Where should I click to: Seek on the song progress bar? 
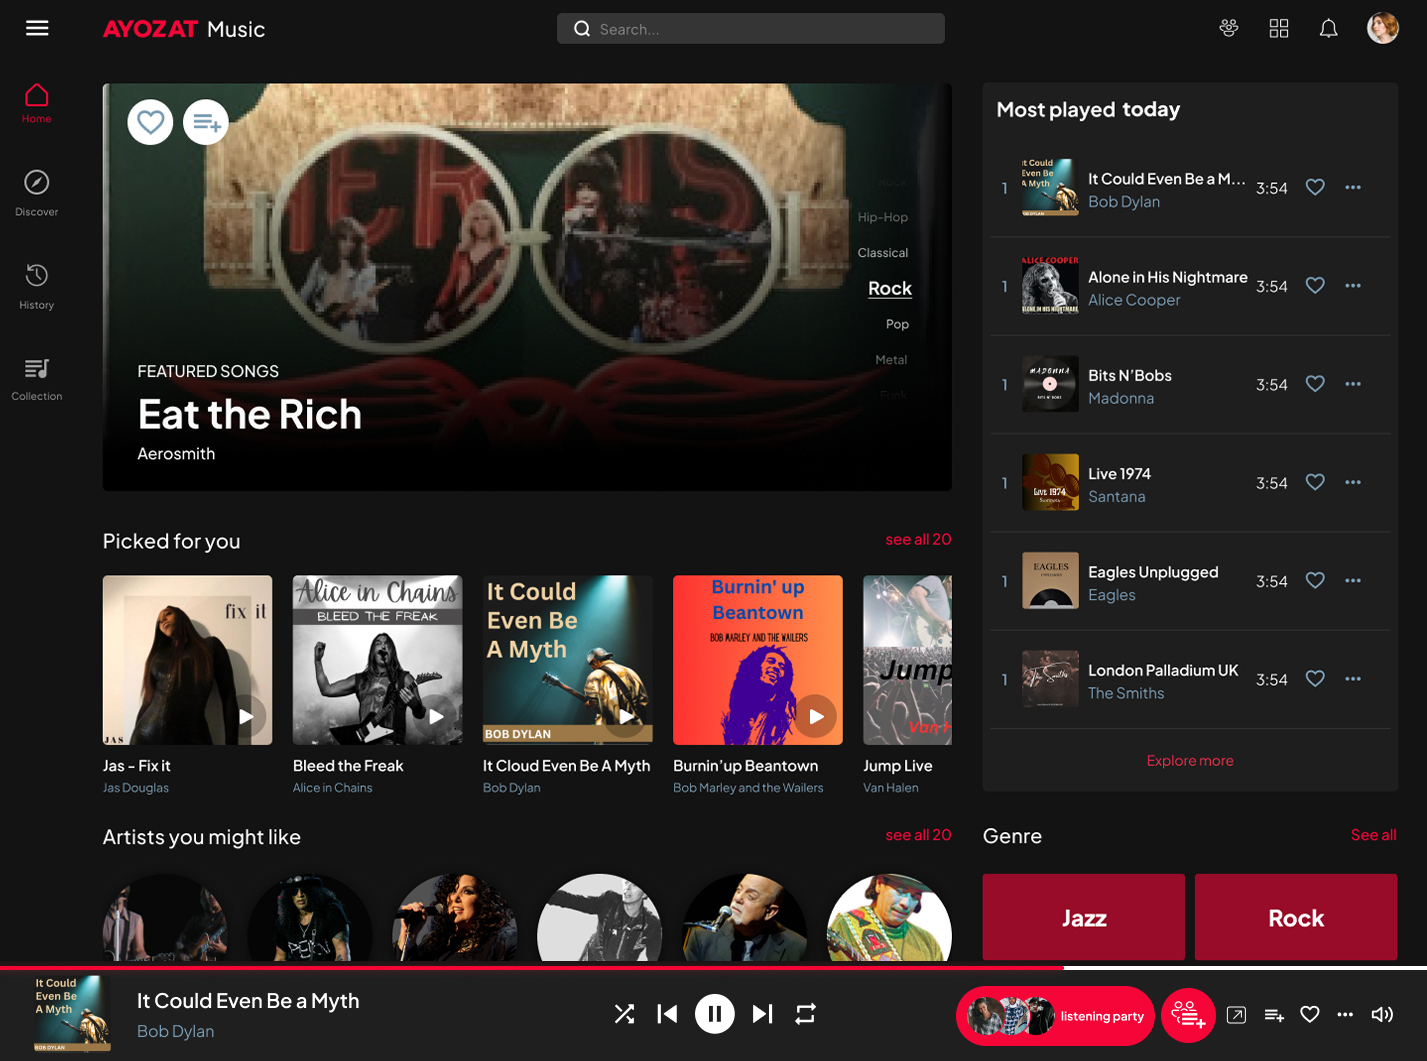[713, 968]
